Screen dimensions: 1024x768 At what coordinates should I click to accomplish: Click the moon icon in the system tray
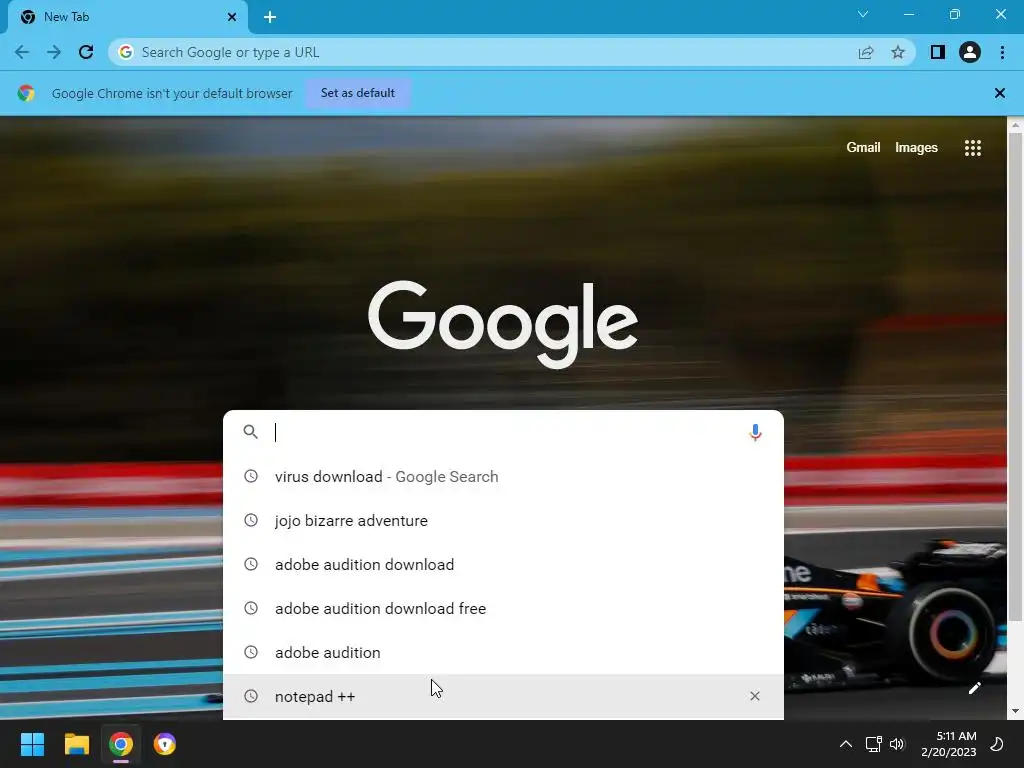click(997, 744)
